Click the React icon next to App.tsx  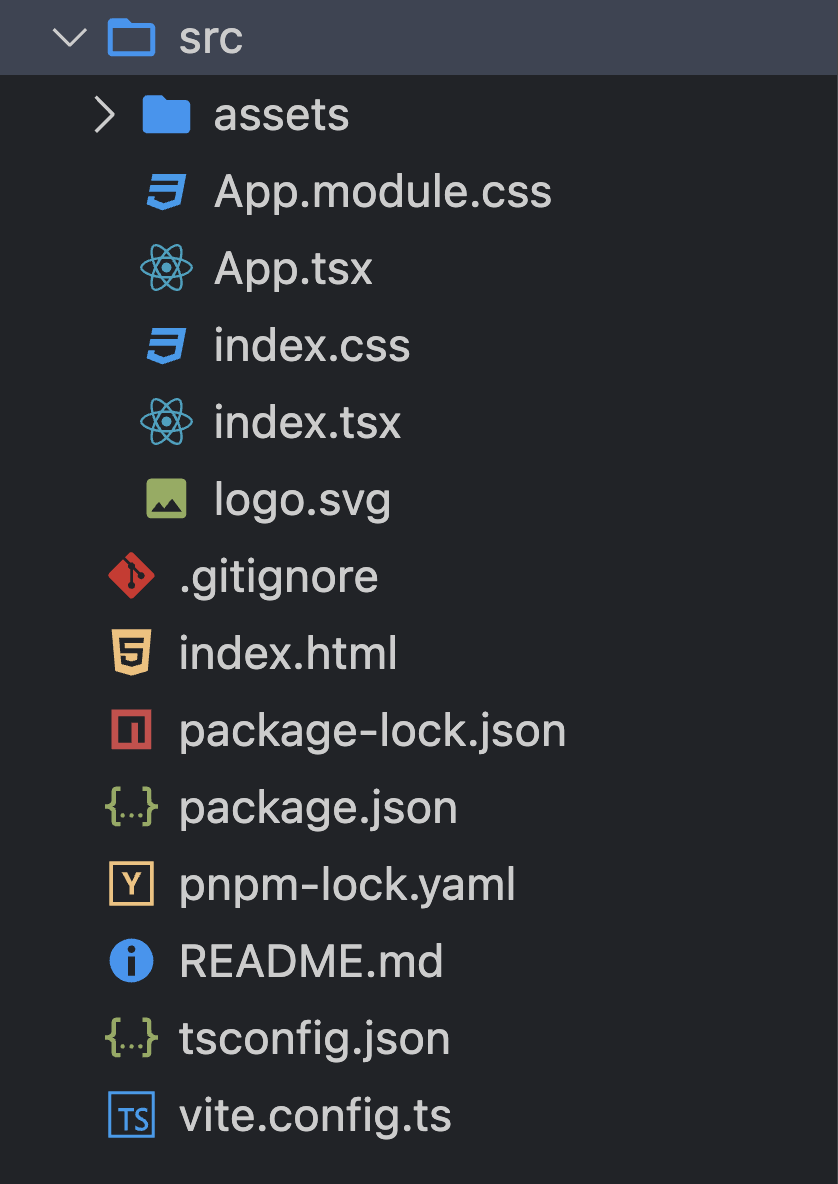[166, 269]
